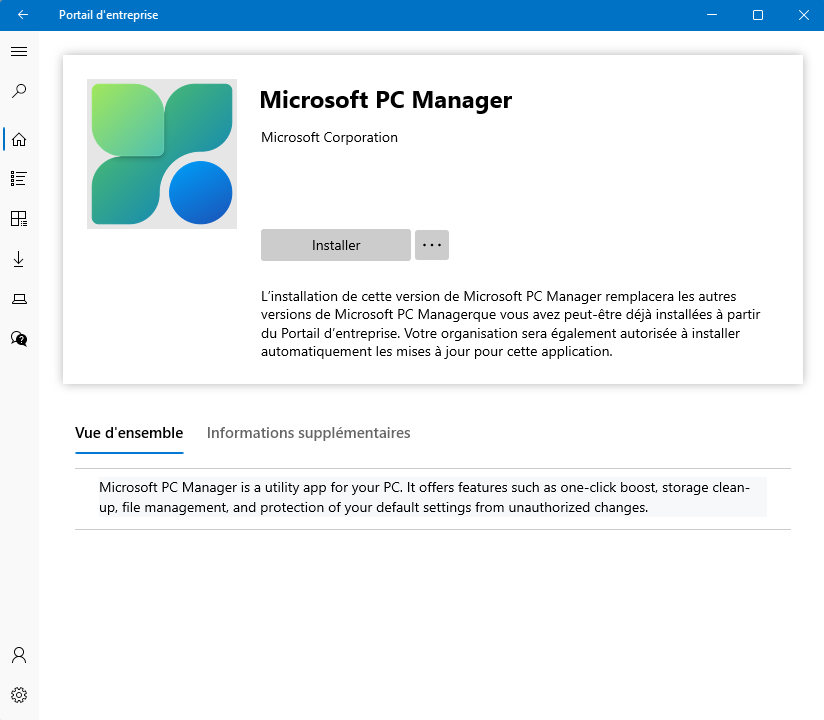Open devices laptop icon in sidebar
This screenshot has height=720, width=824.
[x=19, y=299]
